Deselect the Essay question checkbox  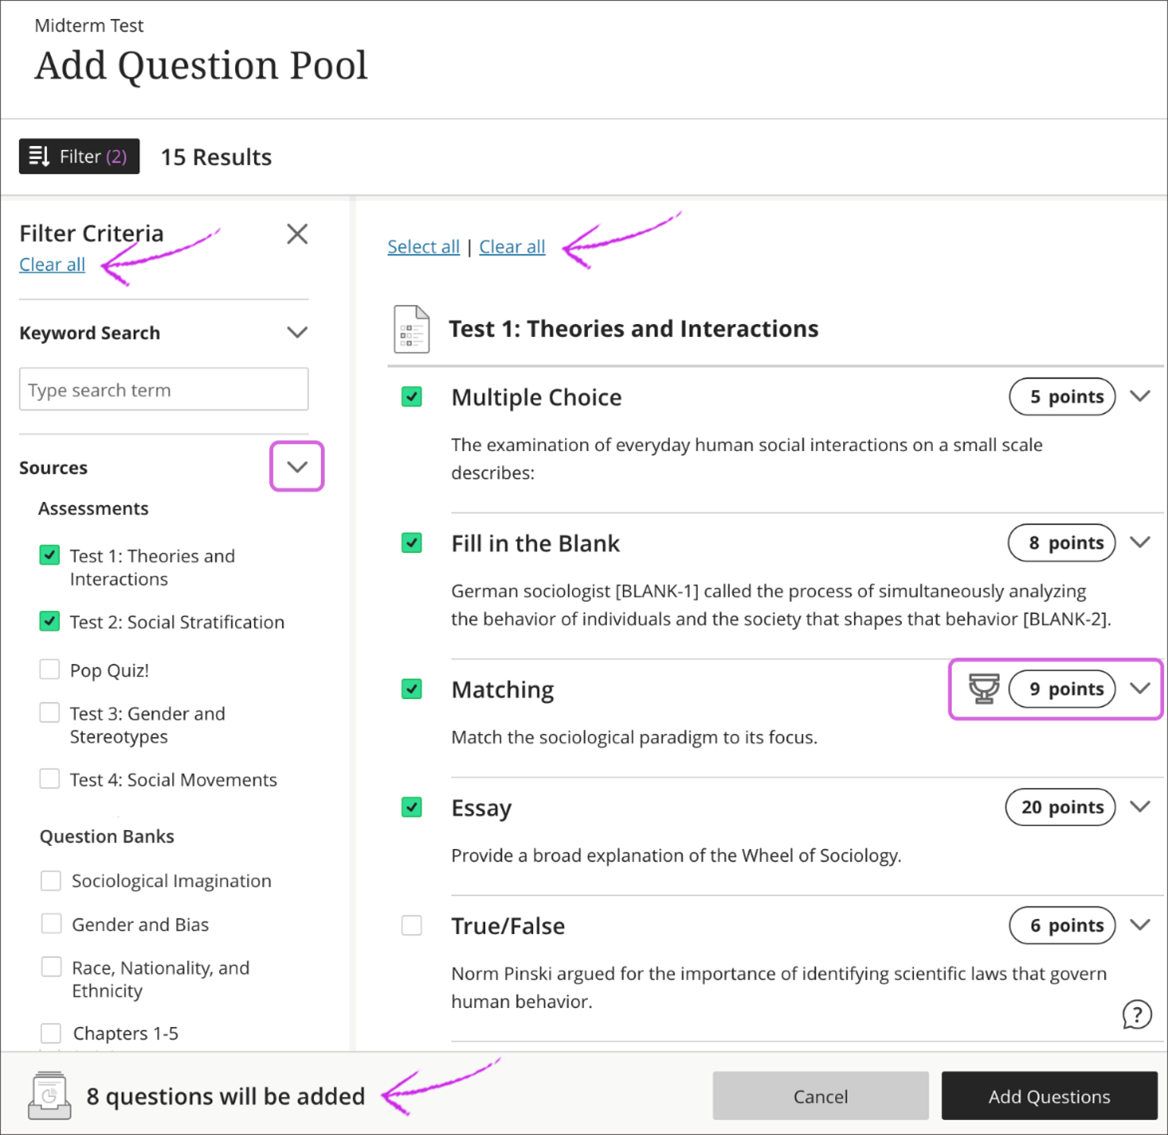(x=411, y=807)
